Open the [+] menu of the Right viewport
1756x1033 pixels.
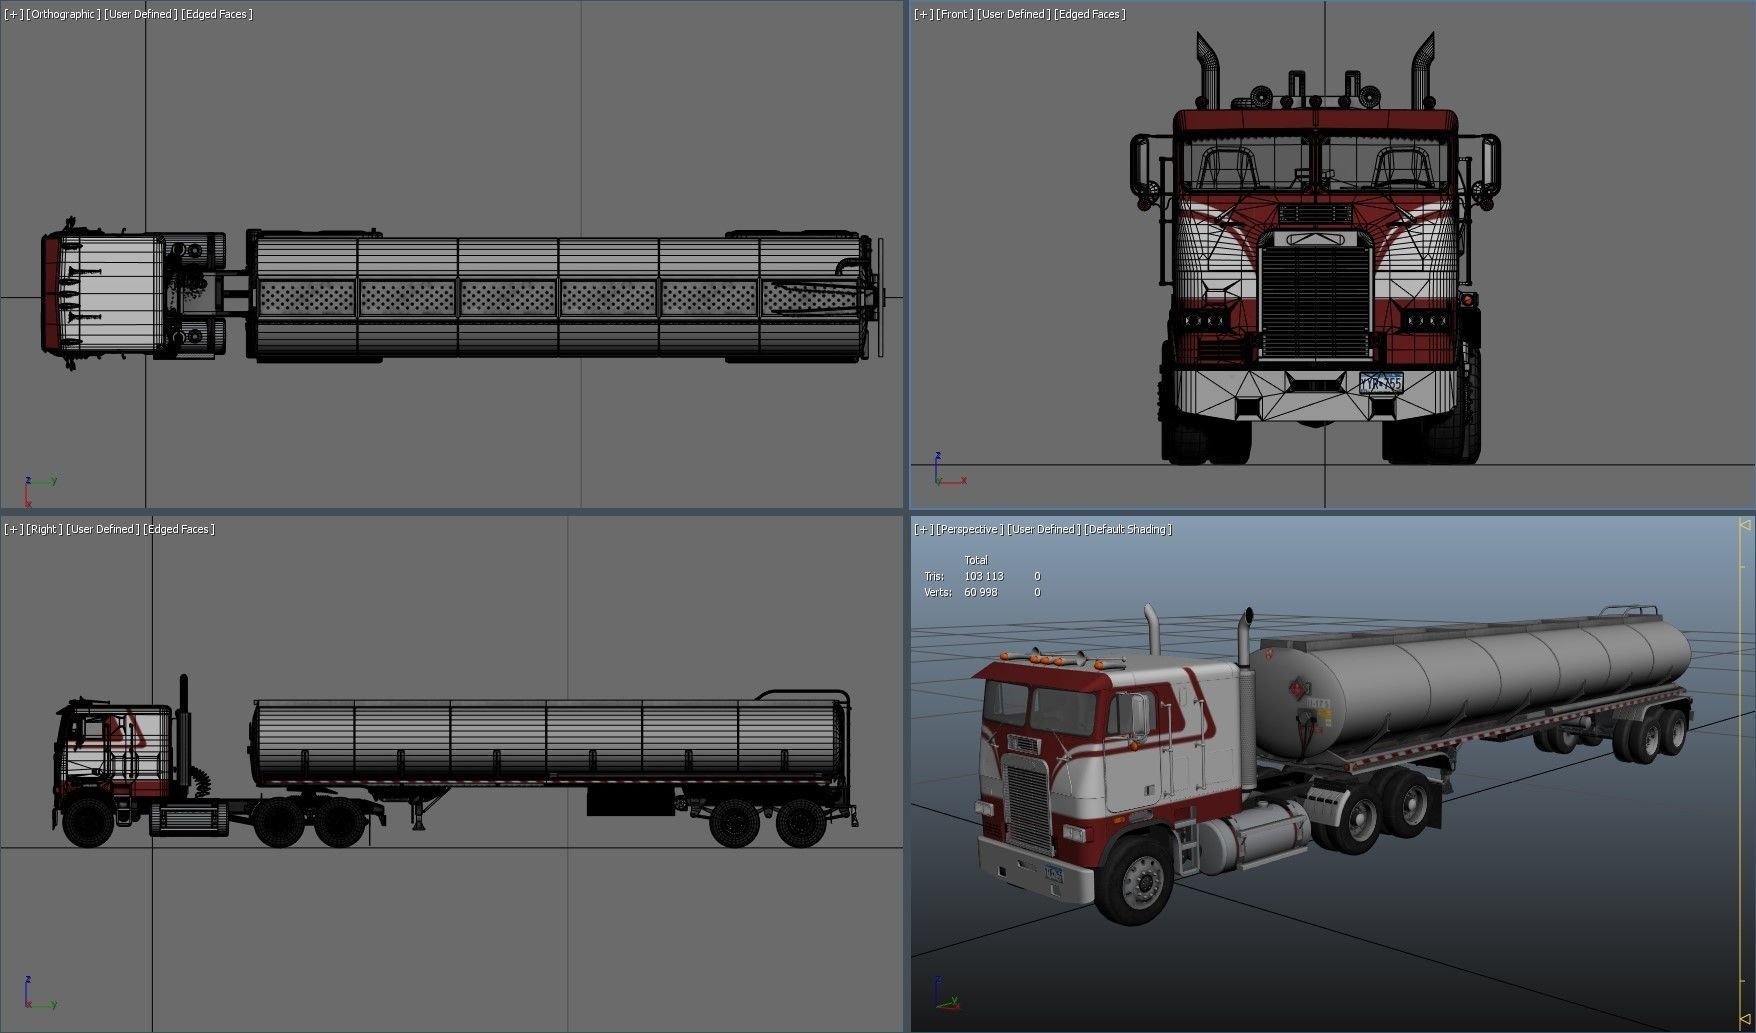tap(13, 529)
